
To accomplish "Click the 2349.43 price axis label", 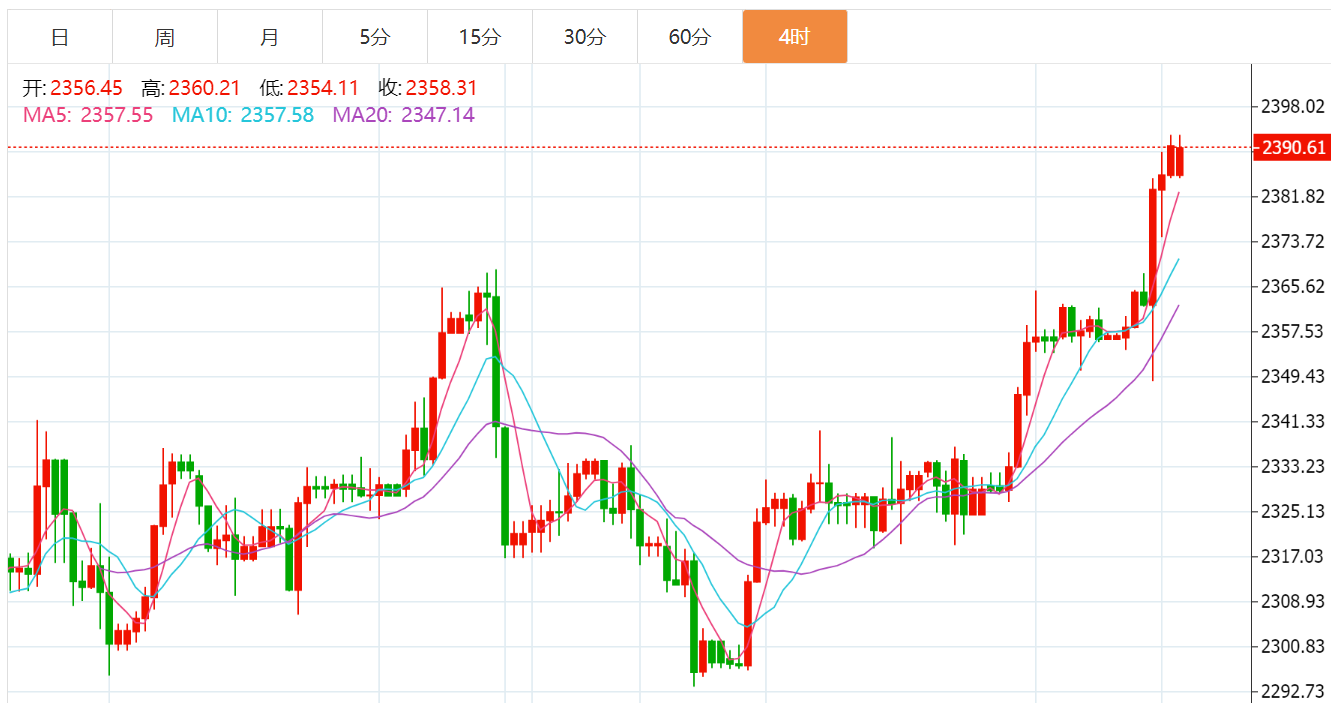I will [1293, 376].
